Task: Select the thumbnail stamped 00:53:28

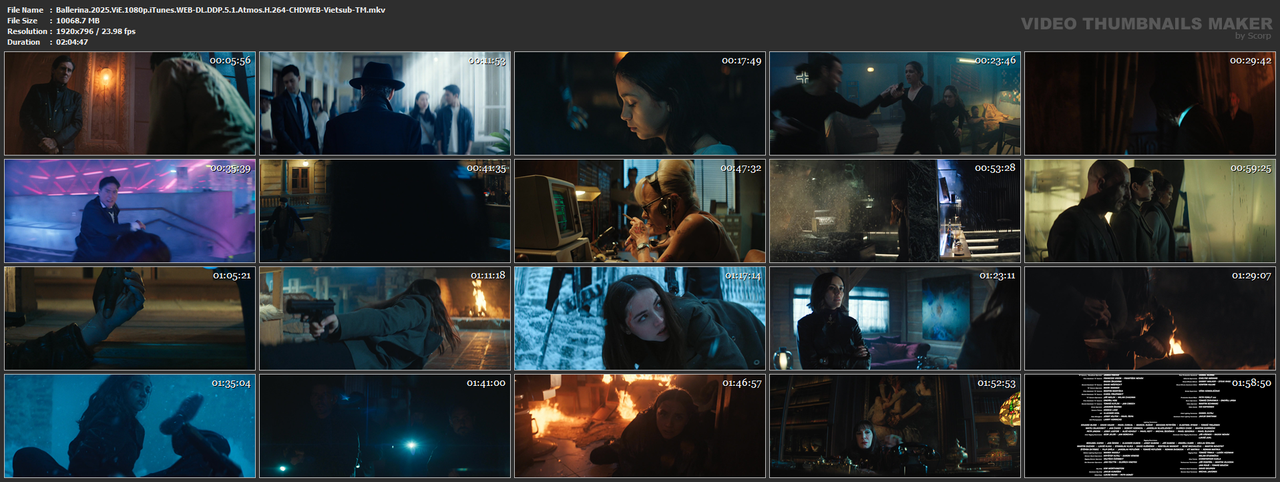Action: point(895,210)
